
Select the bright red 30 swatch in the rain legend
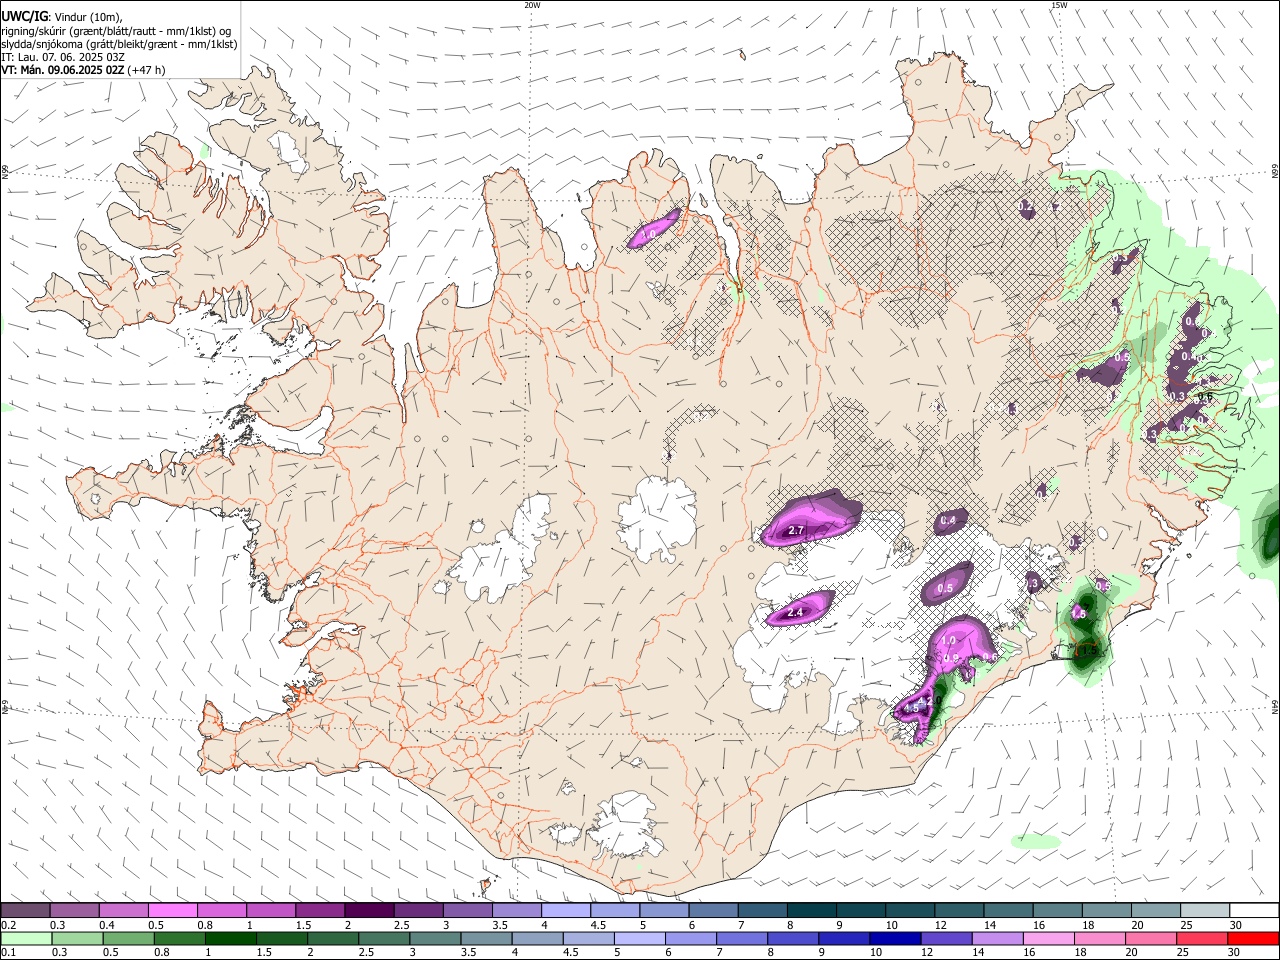pyautogui.click(x=1254, y=938)
